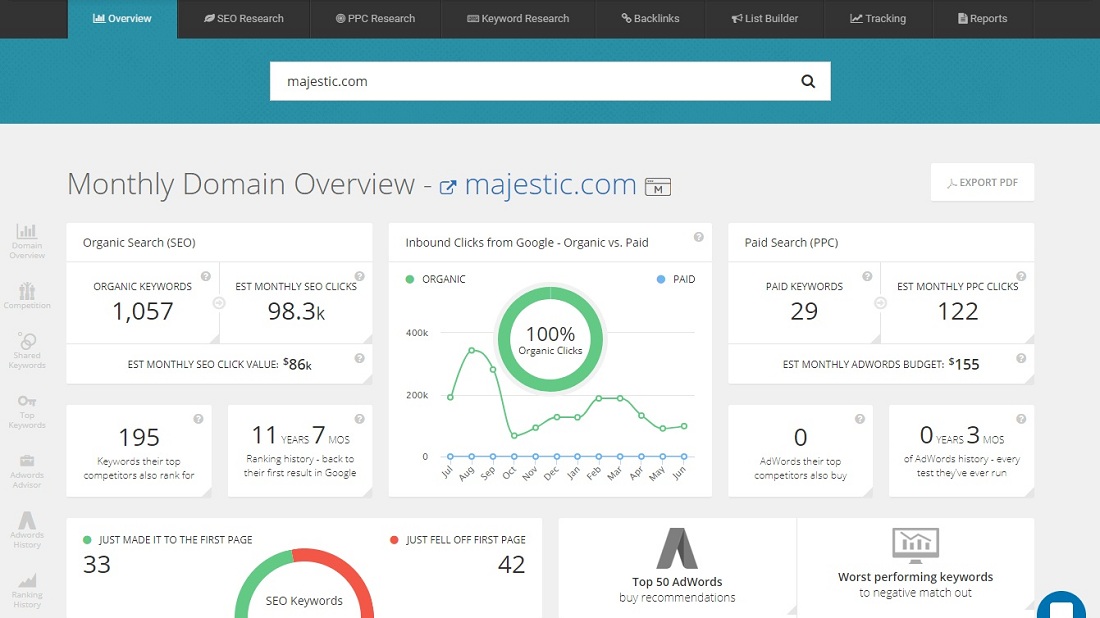Open Competition in sidebar
The image size is (1100, 618).
(x=27, y=296)
